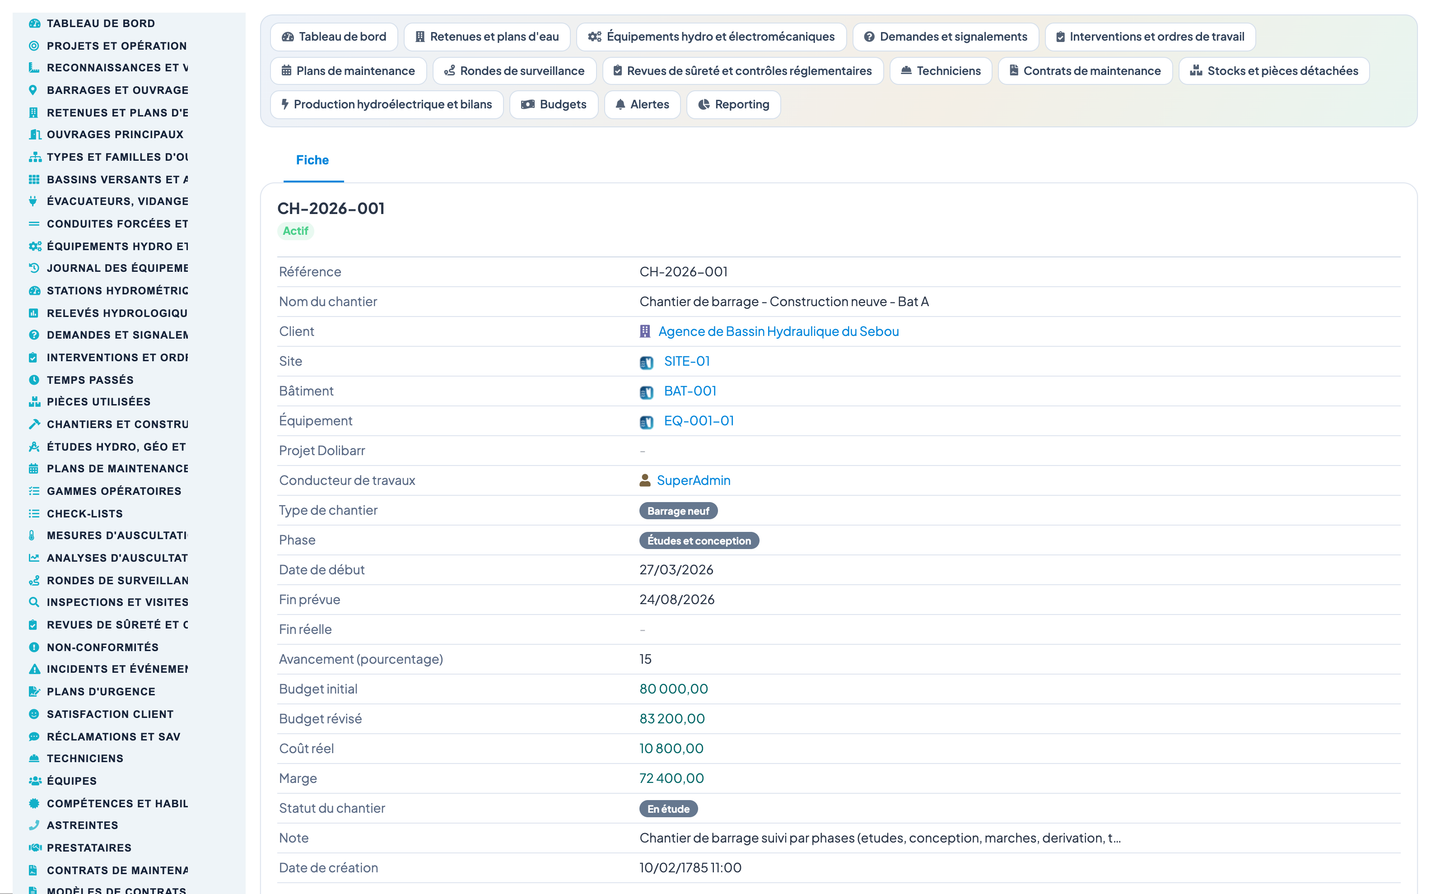
Task: Click the Non-conformités exclamation icon
Action: point(34,647)
